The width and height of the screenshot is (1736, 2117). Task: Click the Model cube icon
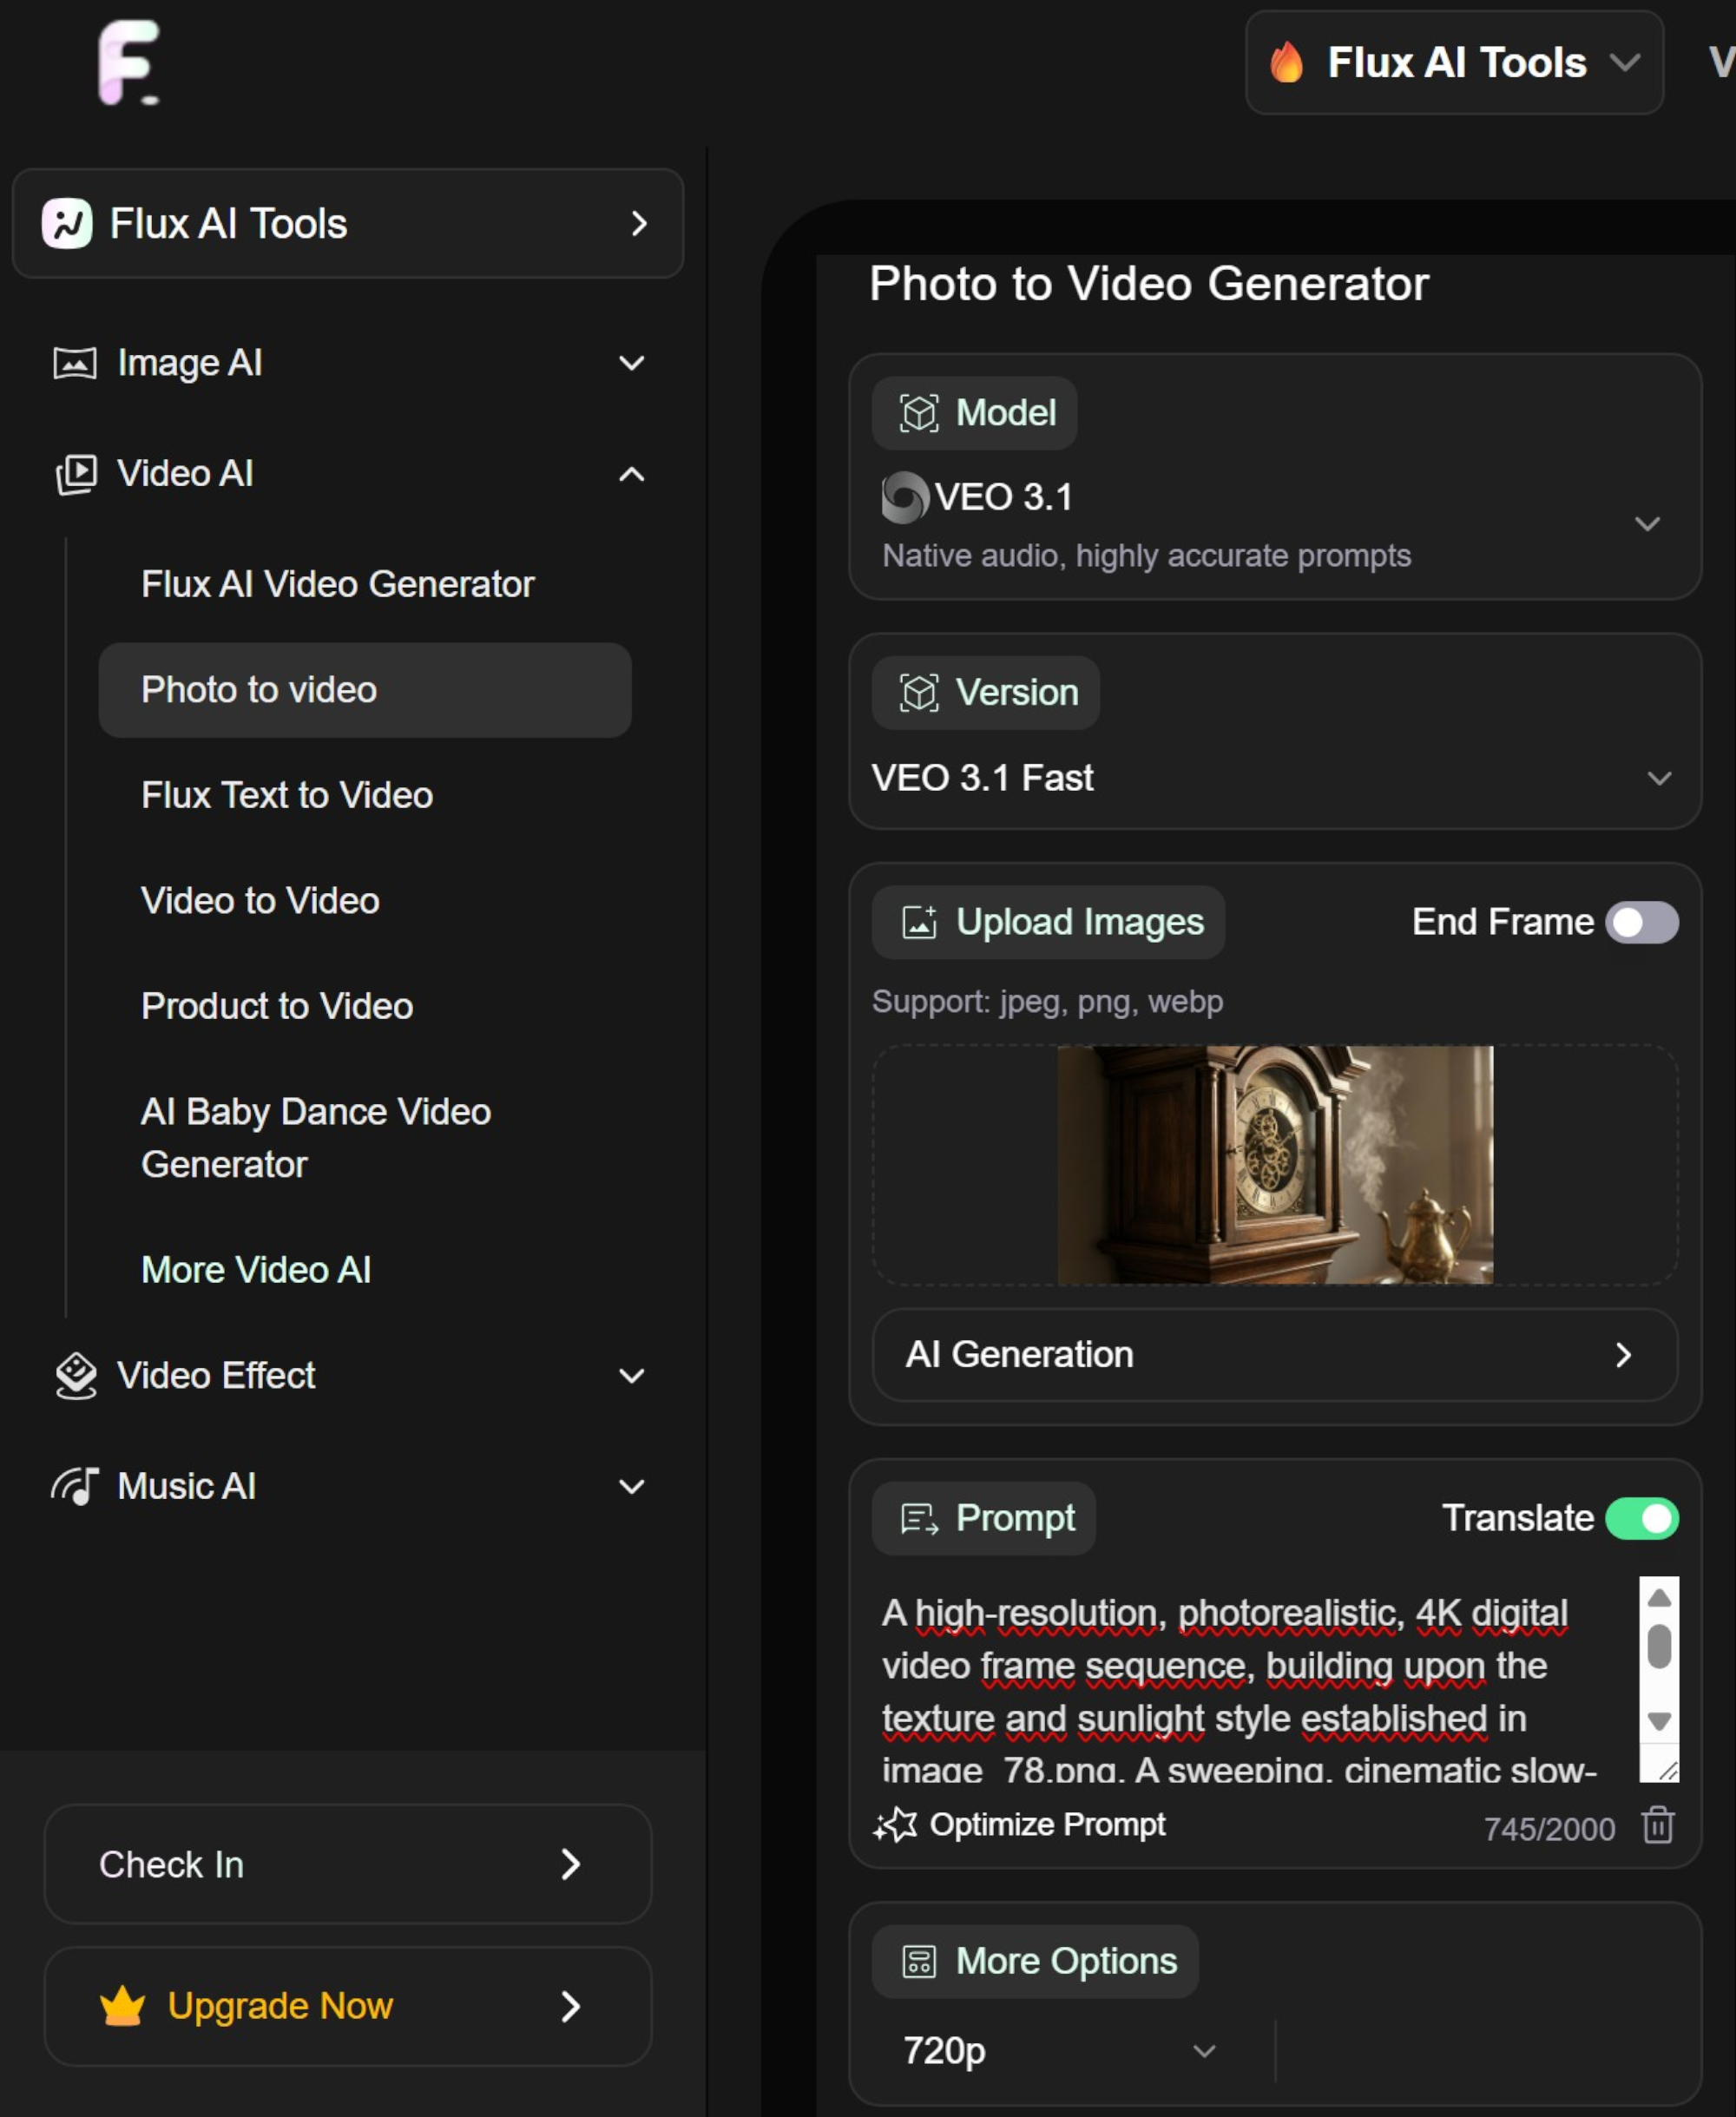920,411
